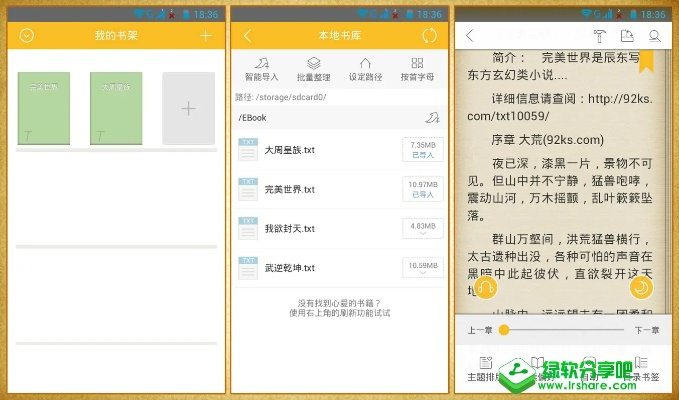
Task: Open the circled down-arrow menu on bookshelf
Action: click(27, 36)
